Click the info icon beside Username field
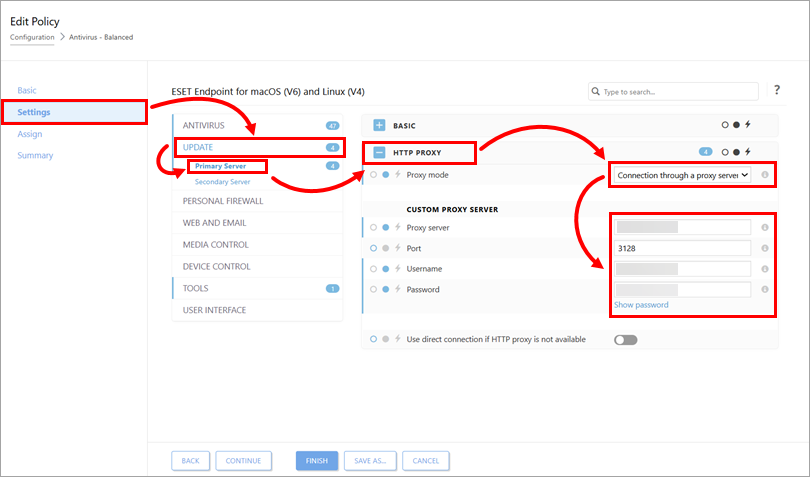Viewport: 810px width, 477px height. point(765,269)
